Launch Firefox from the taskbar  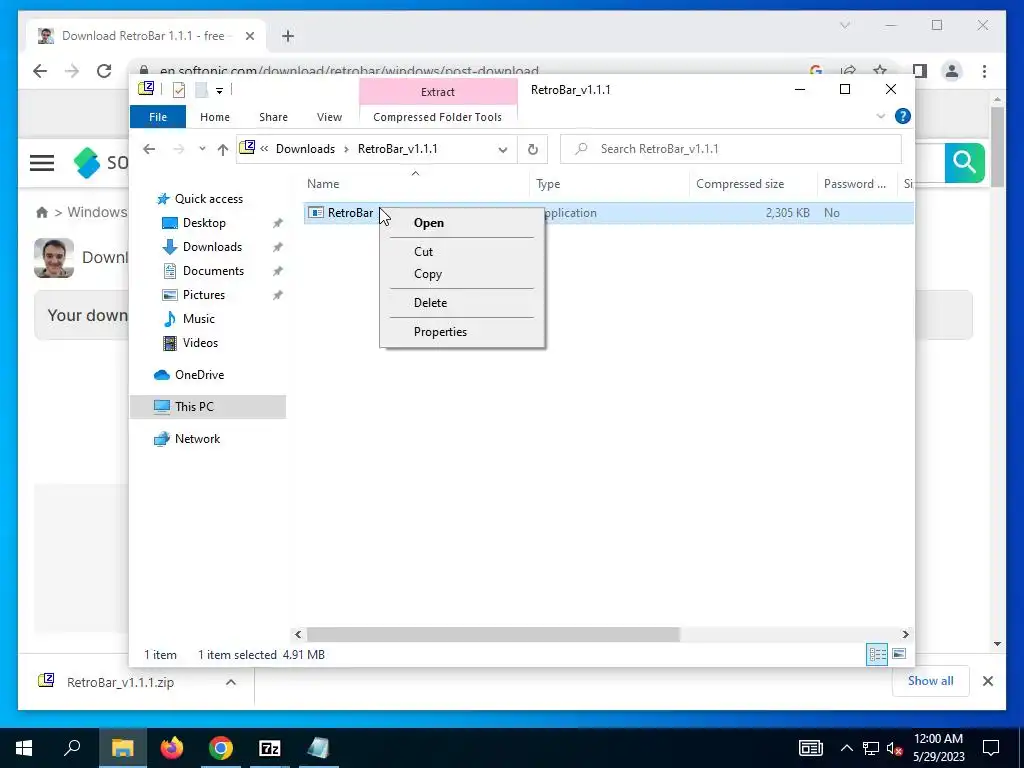pyautogui.click(x=172, y=748)
